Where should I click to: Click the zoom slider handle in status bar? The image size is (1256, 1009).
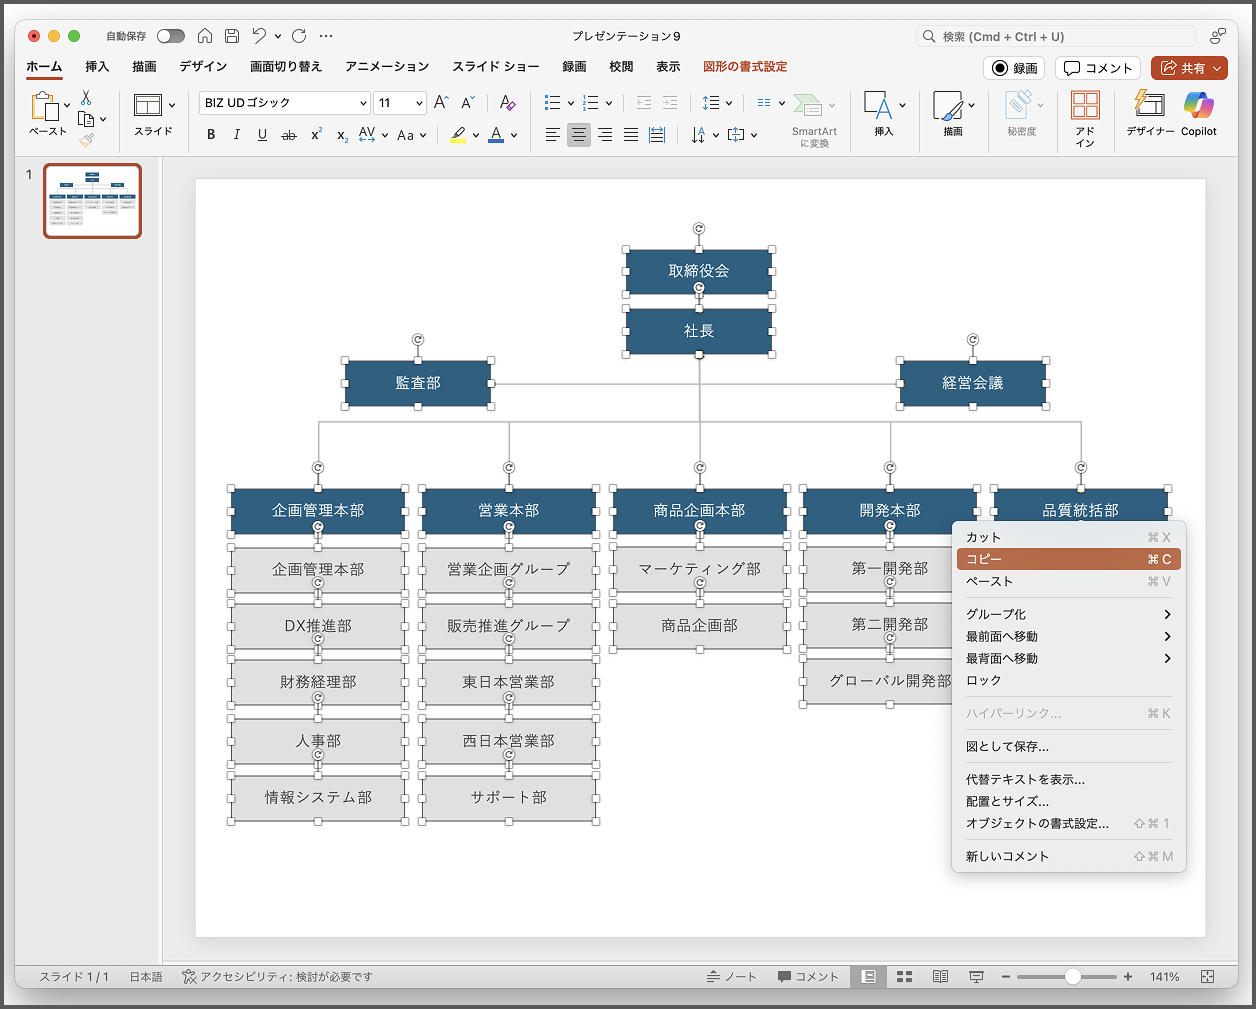(x=1072, y=977)
